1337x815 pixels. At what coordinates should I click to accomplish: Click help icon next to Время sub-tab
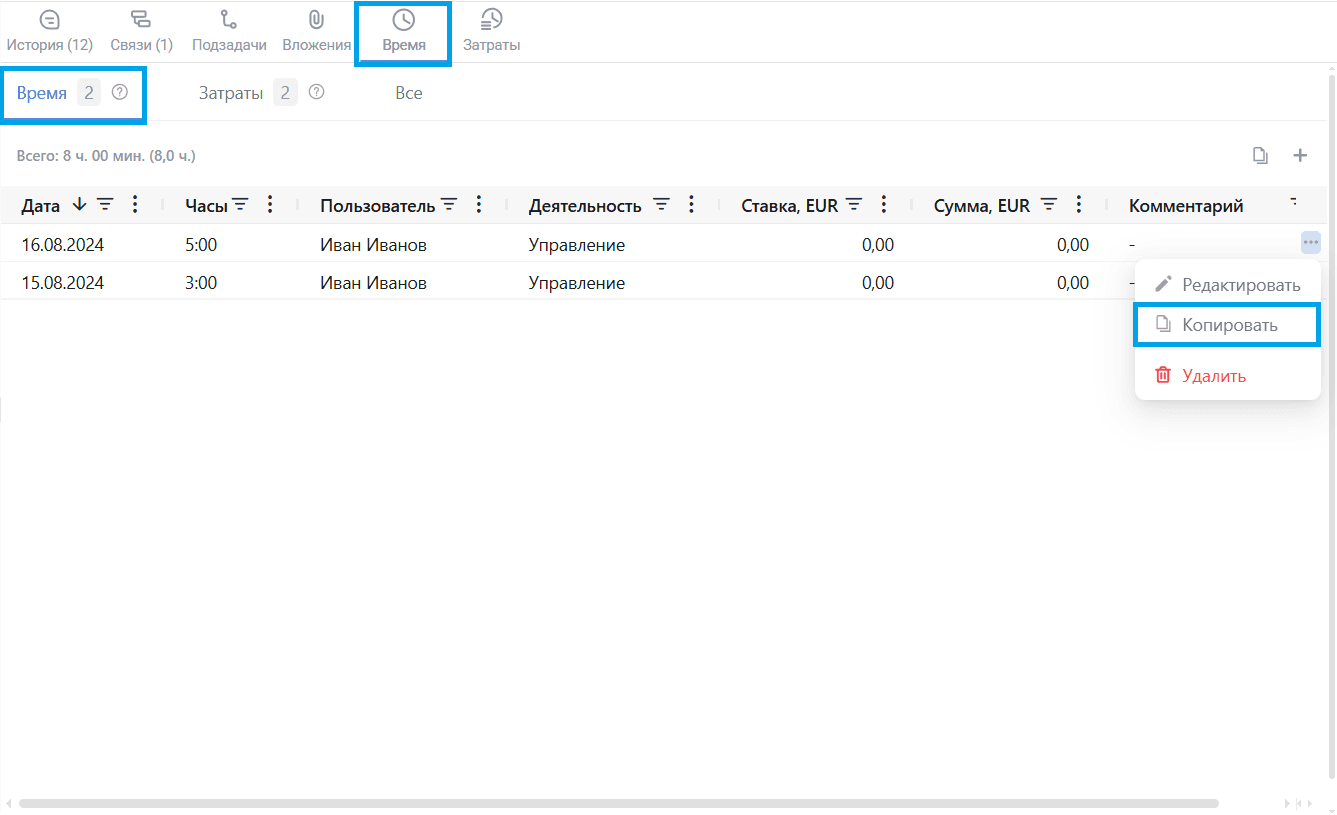tap(120, 93)
